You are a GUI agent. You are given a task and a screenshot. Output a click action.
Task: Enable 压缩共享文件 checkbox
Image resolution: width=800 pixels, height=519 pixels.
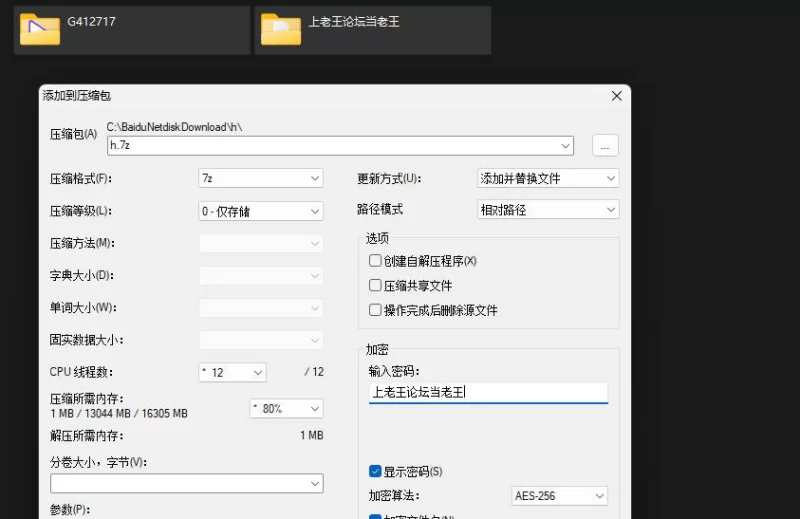[375, 285]
